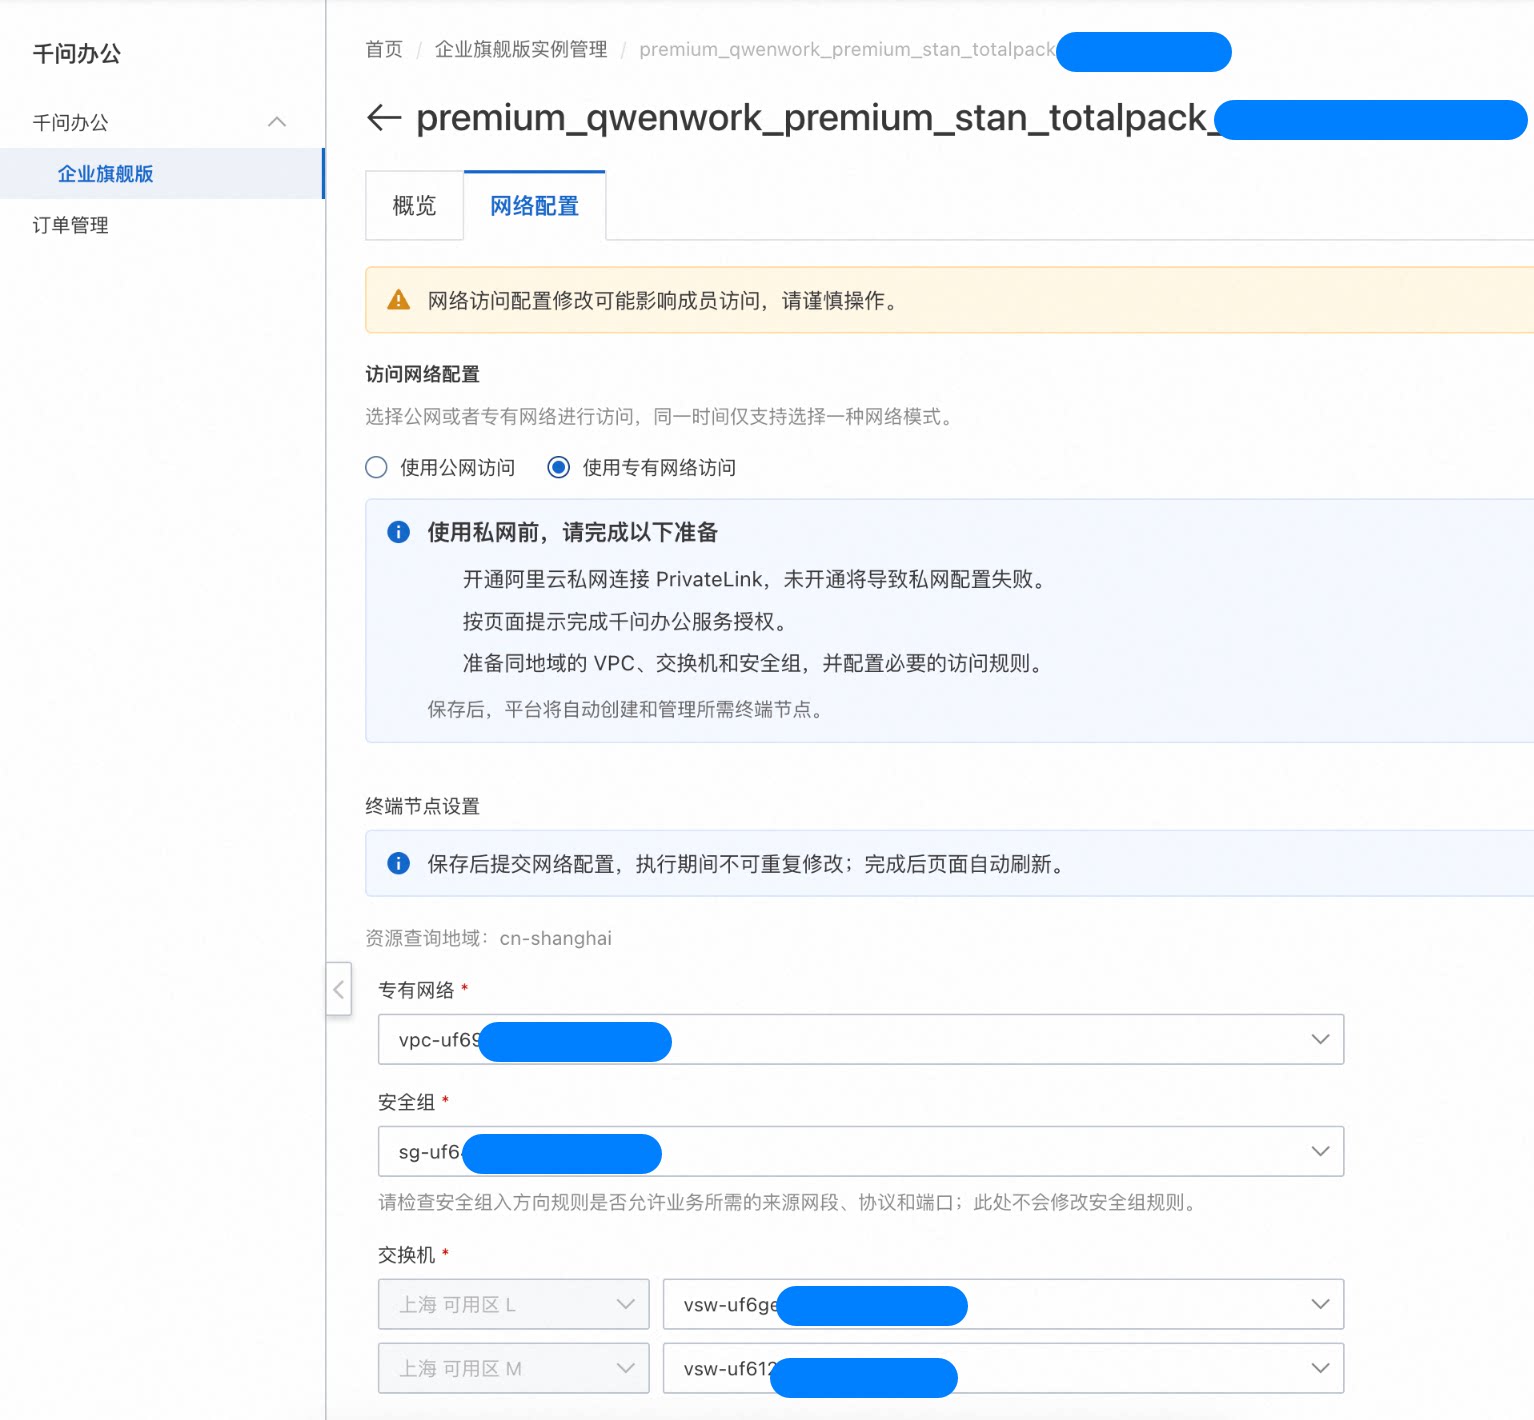
Task: Click the info icon beside 保存后提交网络配置
Action: pos(398,863)
